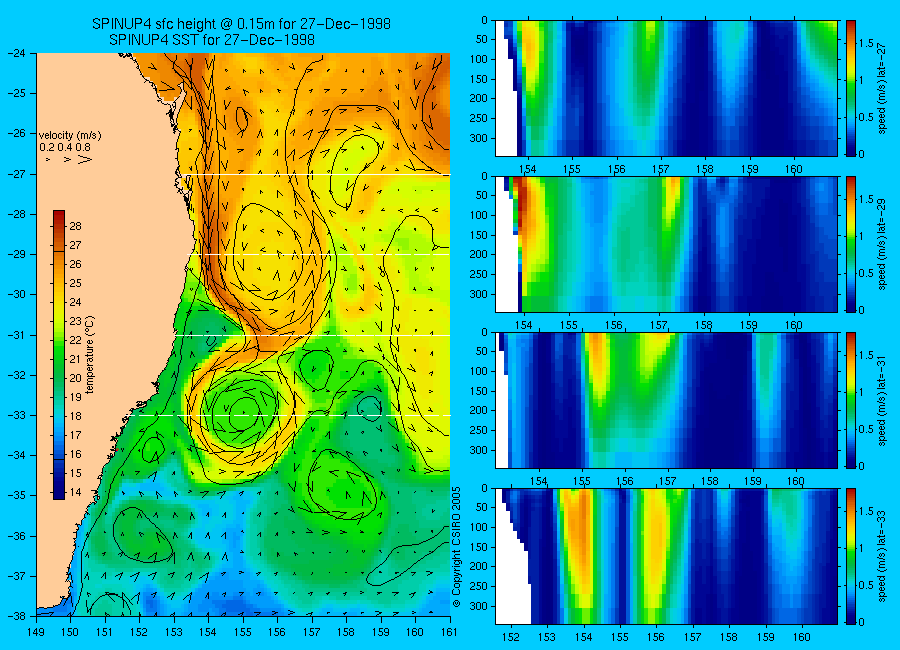Click depth label 150 on lat=-29 panel
The image size is (900, 650).
tap(479, 235)
